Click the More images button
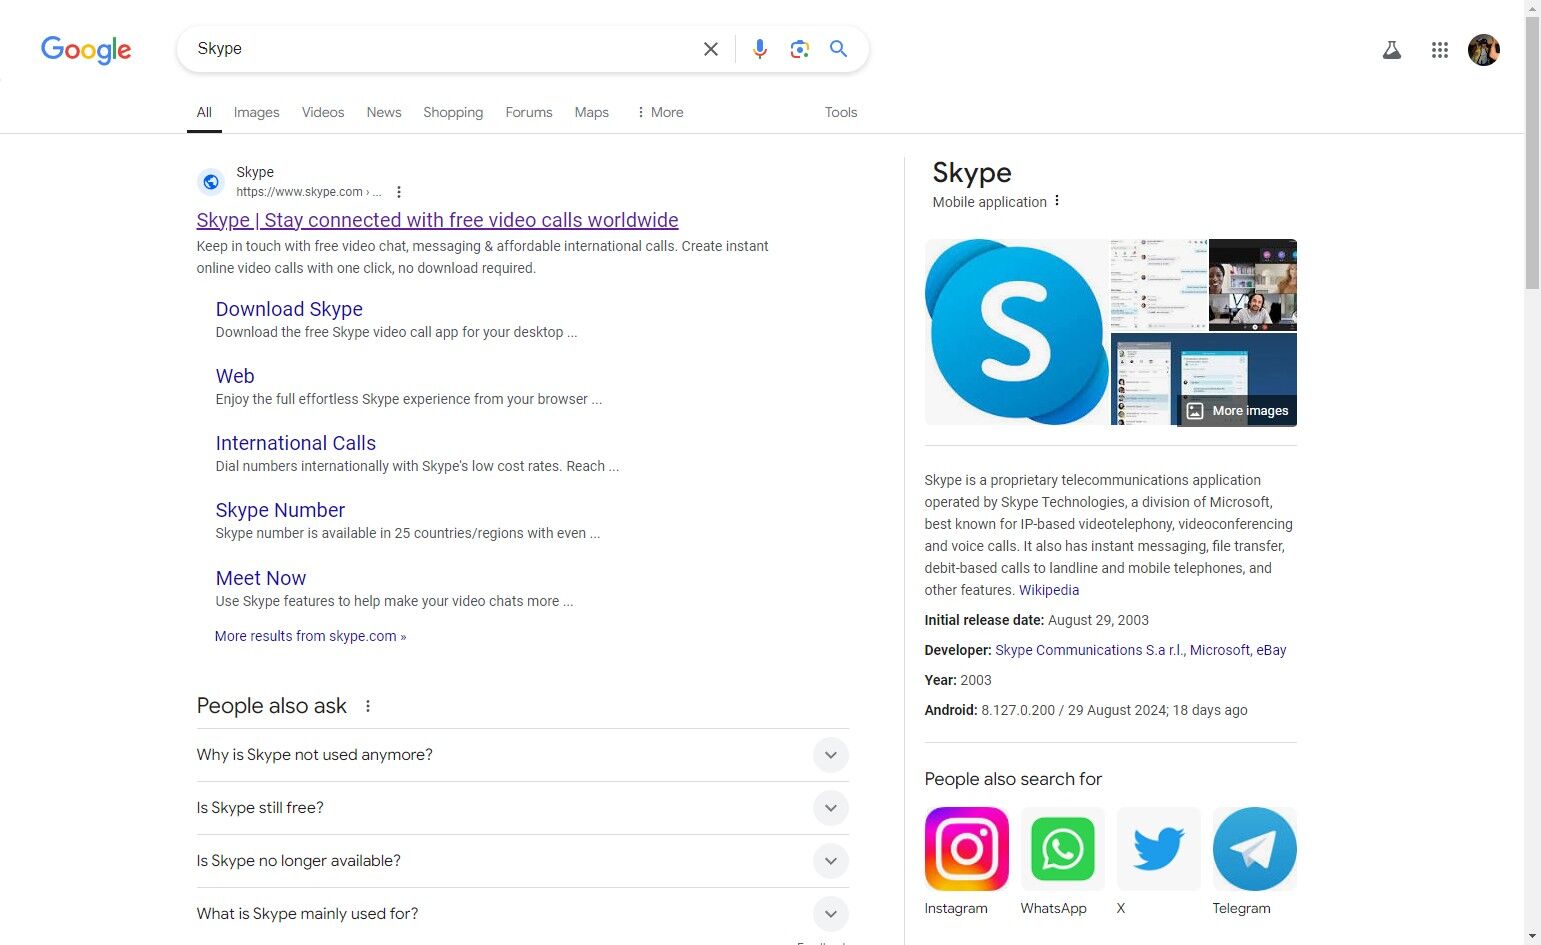This screenshot has height=945, width=1541. (x=1238, y=411)
